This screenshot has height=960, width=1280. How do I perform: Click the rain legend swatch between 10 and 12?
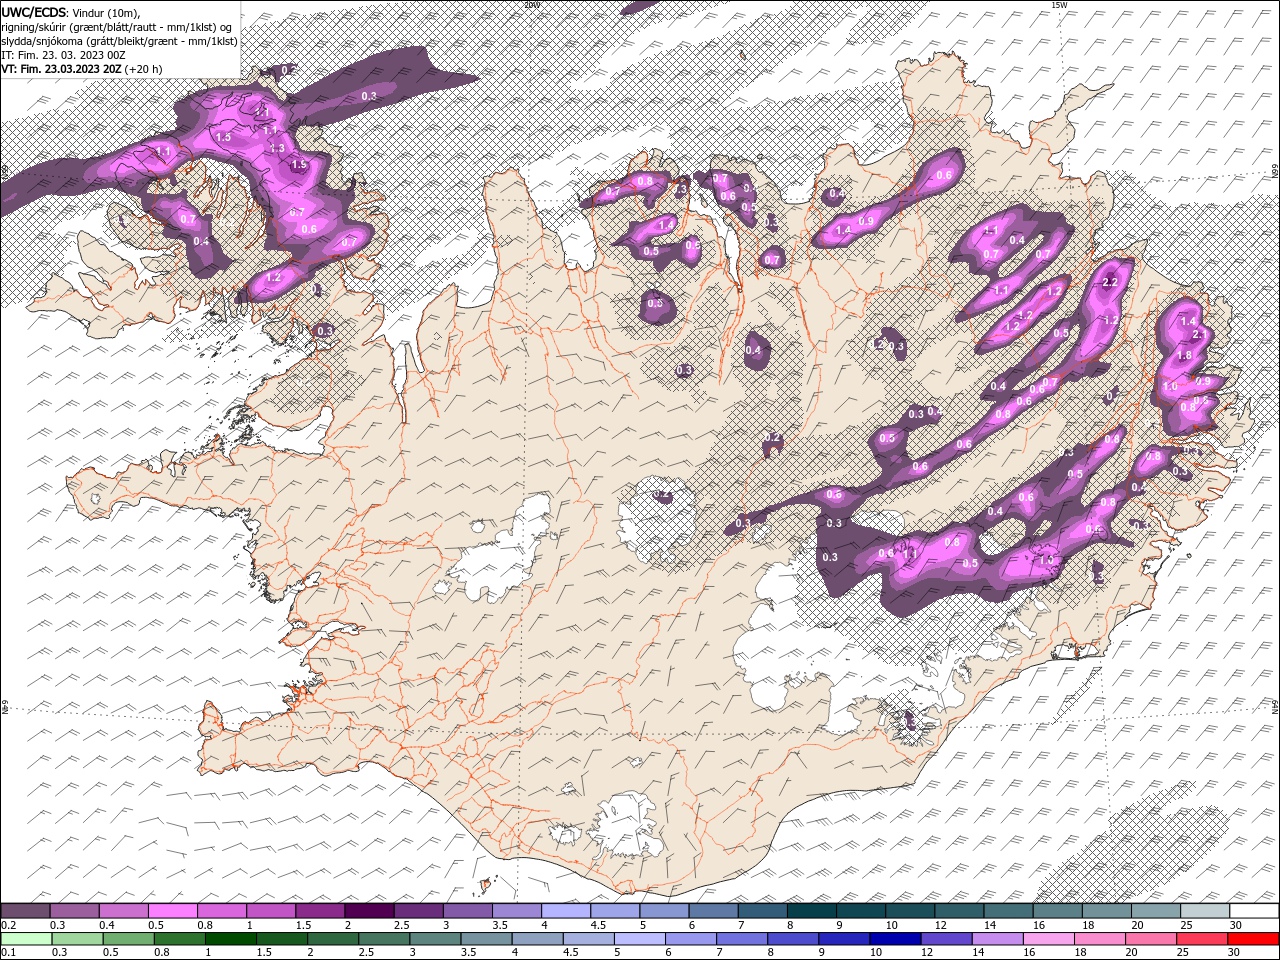[897, 938]
